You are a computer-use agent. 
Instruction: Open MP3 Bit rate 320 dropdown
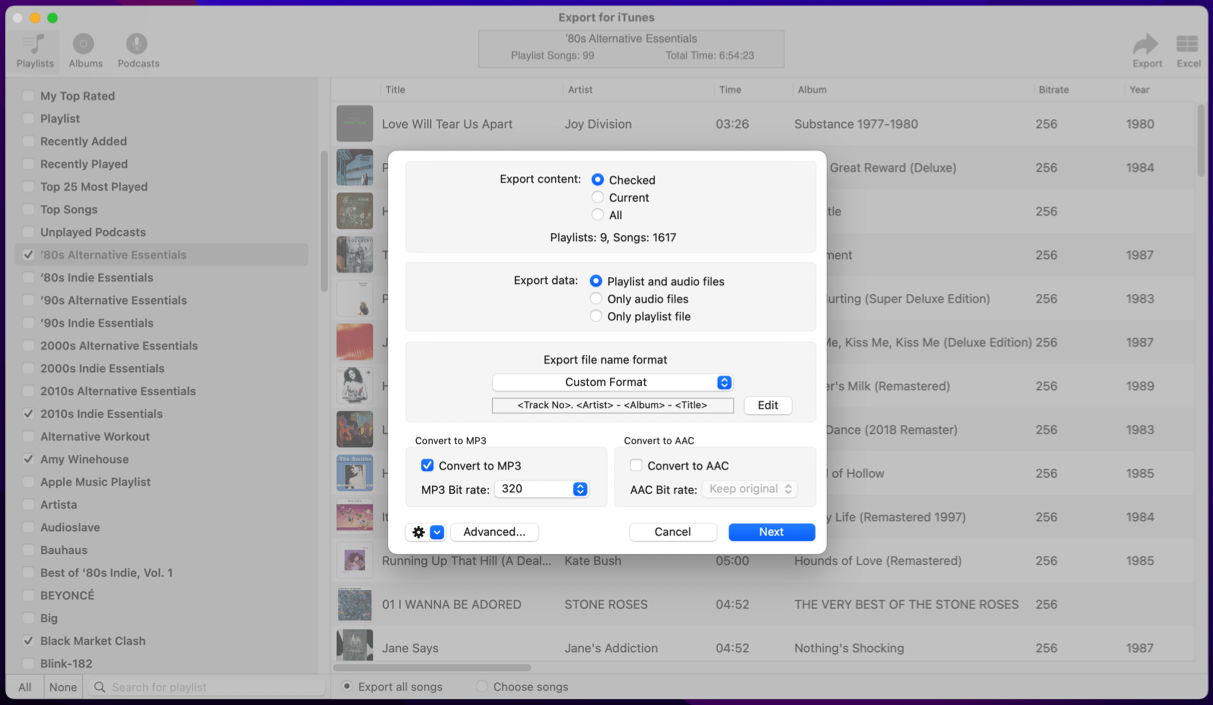coord(542,489)
